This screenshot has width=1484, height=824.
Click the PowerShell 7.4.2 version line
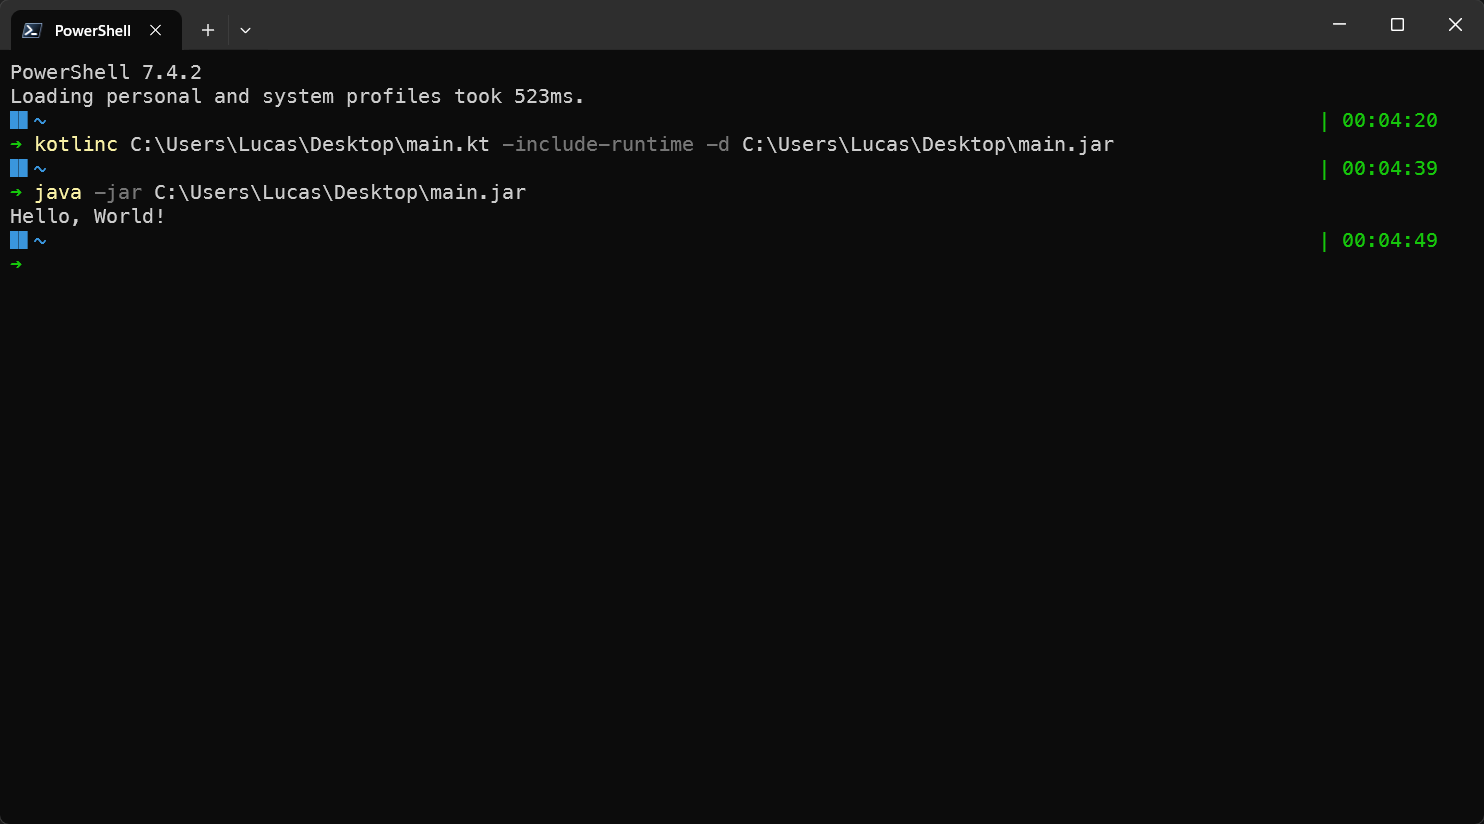point(106,72)
